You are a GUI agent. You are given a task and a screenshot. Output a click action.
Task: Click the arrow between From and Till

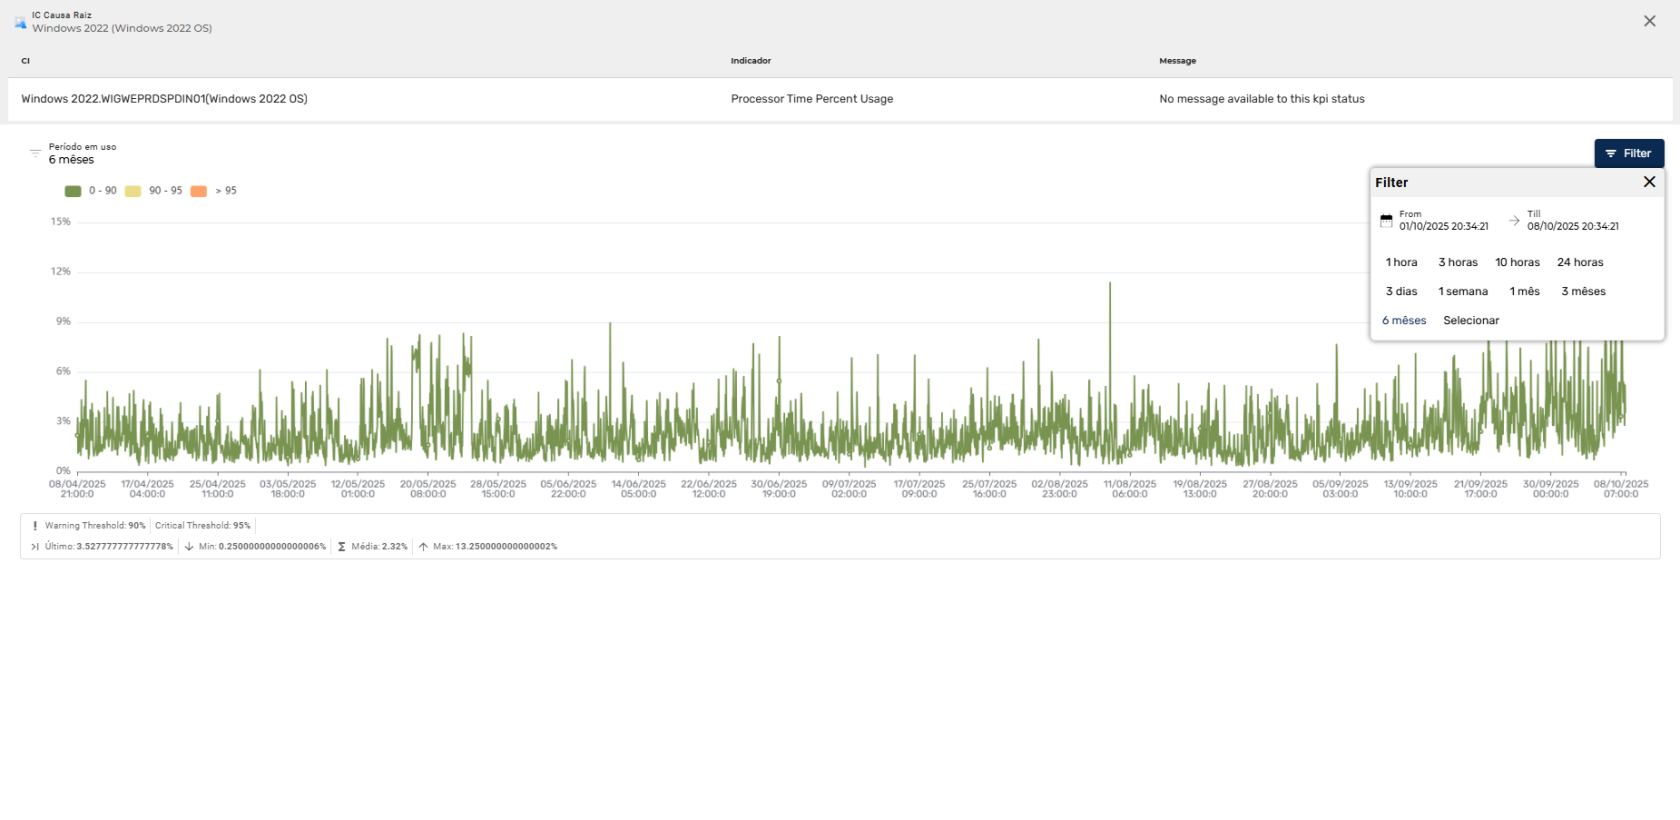coord(1514,221)
